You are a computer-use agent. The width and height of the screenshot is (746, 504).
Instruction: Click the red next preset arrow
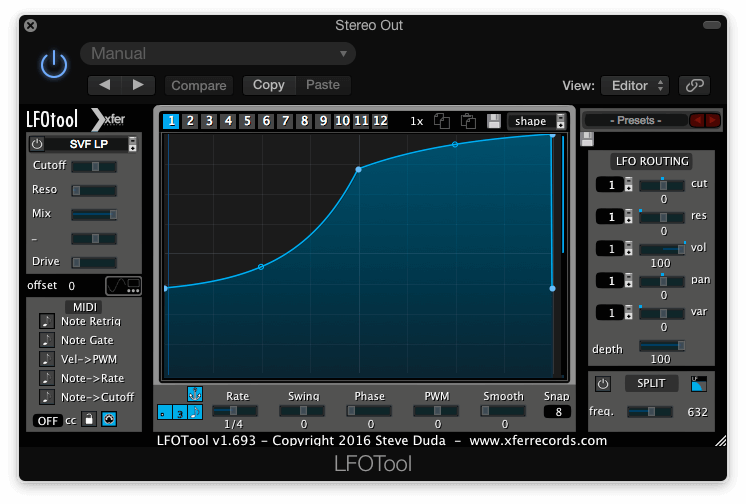tap(713, 120)
